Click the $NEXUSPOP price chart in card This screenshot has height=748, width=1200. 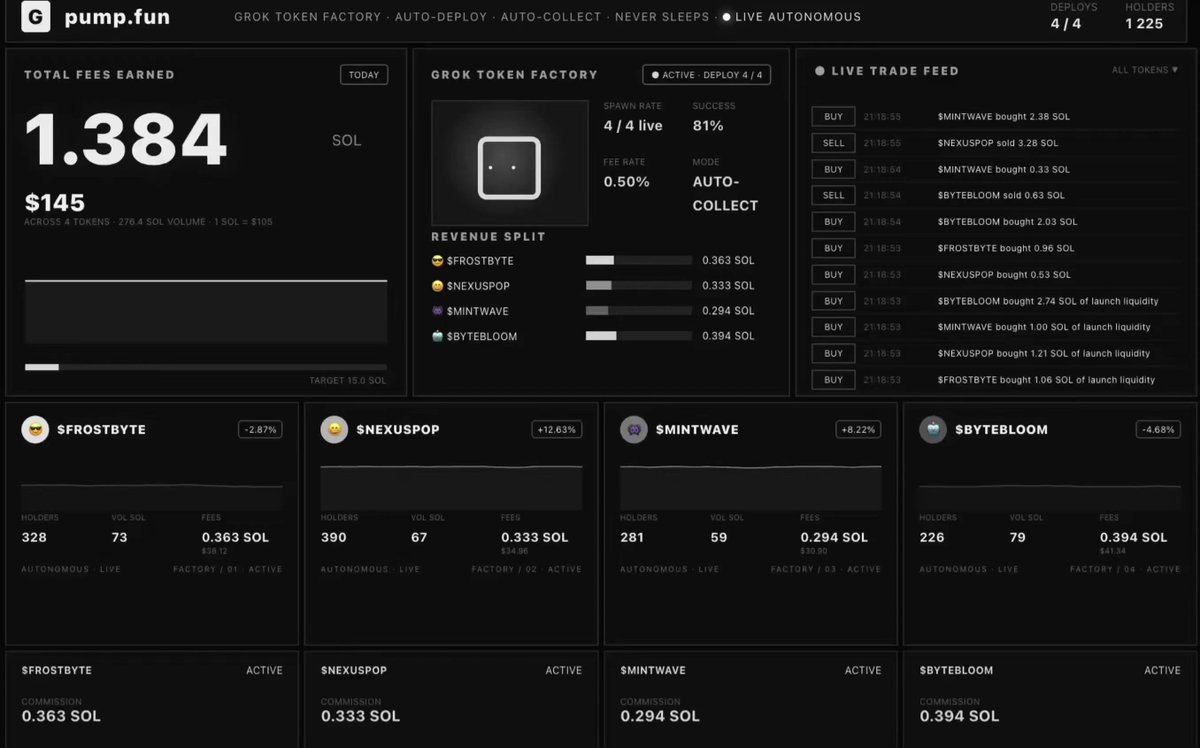click(x=451, y=487)
